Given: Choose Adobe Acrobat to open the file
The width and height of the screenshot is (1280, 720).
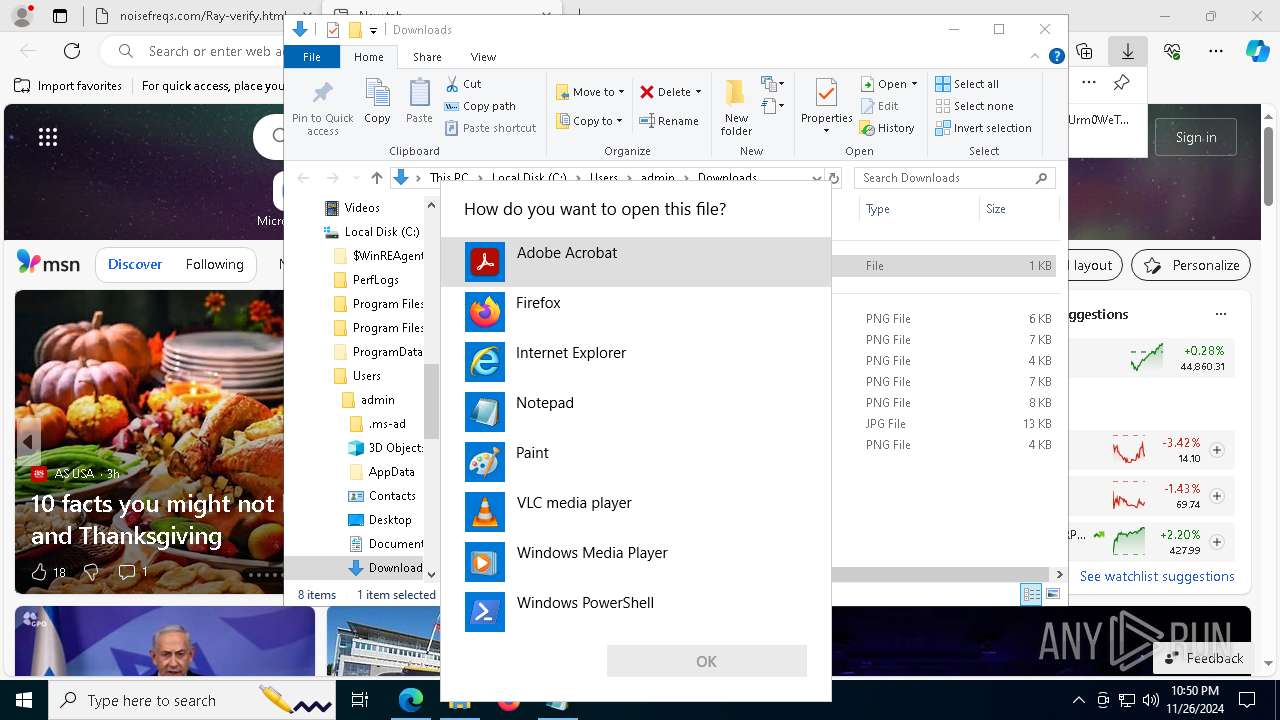Looking at the screenshot, I should point(636,262).
